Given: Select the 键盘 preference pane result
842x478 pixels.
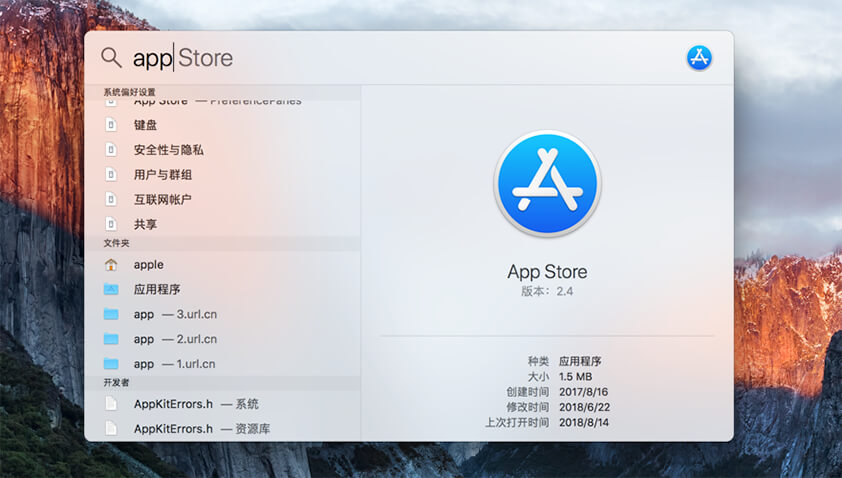Looking at the screenshot, I should tap(222, 125).
